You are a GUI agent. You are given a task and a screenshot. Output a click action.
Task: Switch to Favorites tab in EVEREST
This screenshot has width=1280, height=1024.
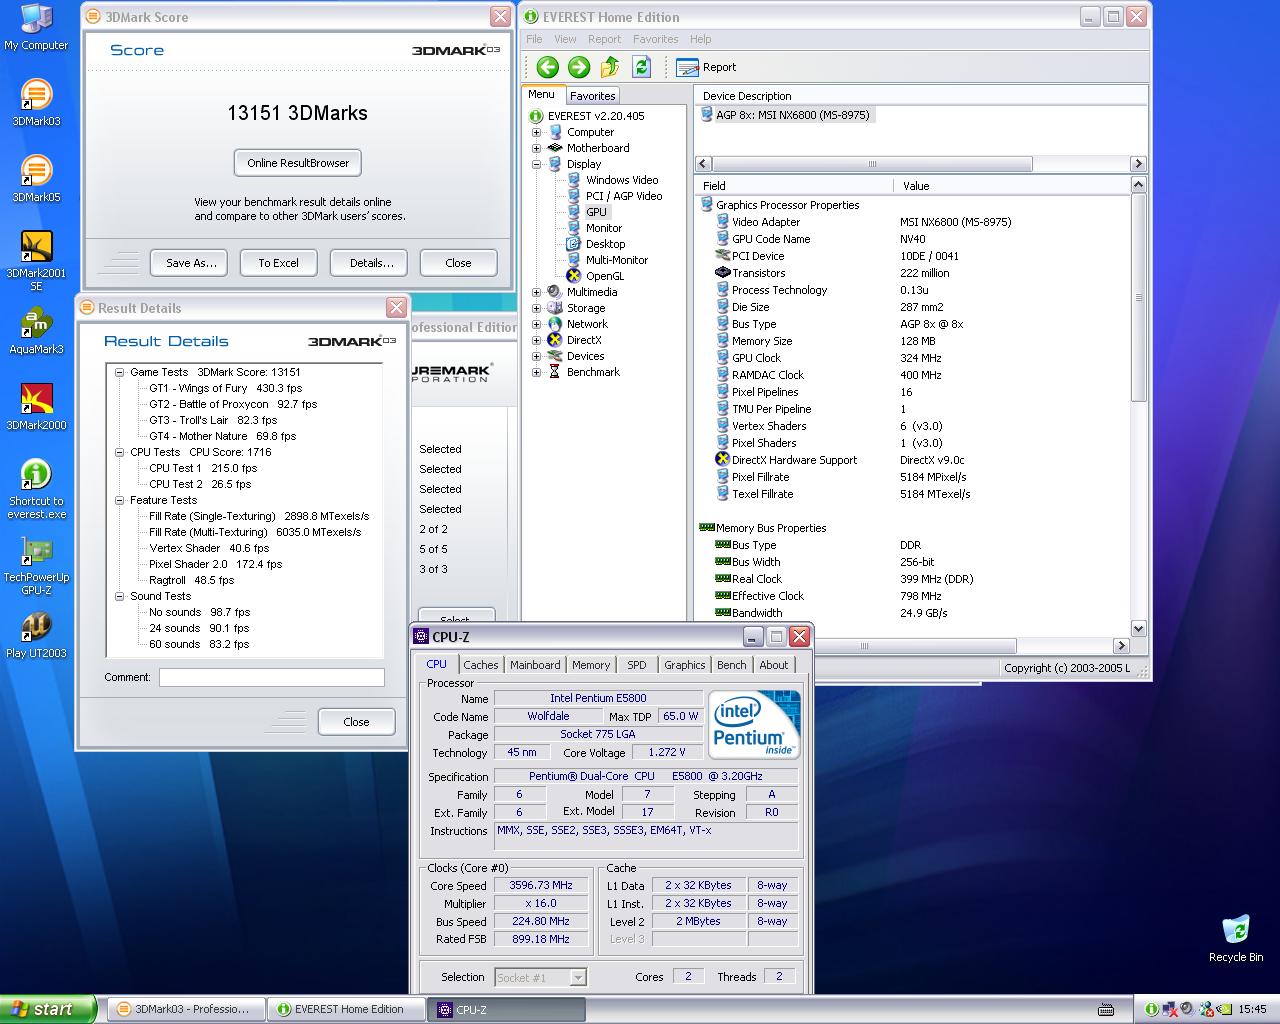click(593, 96)
